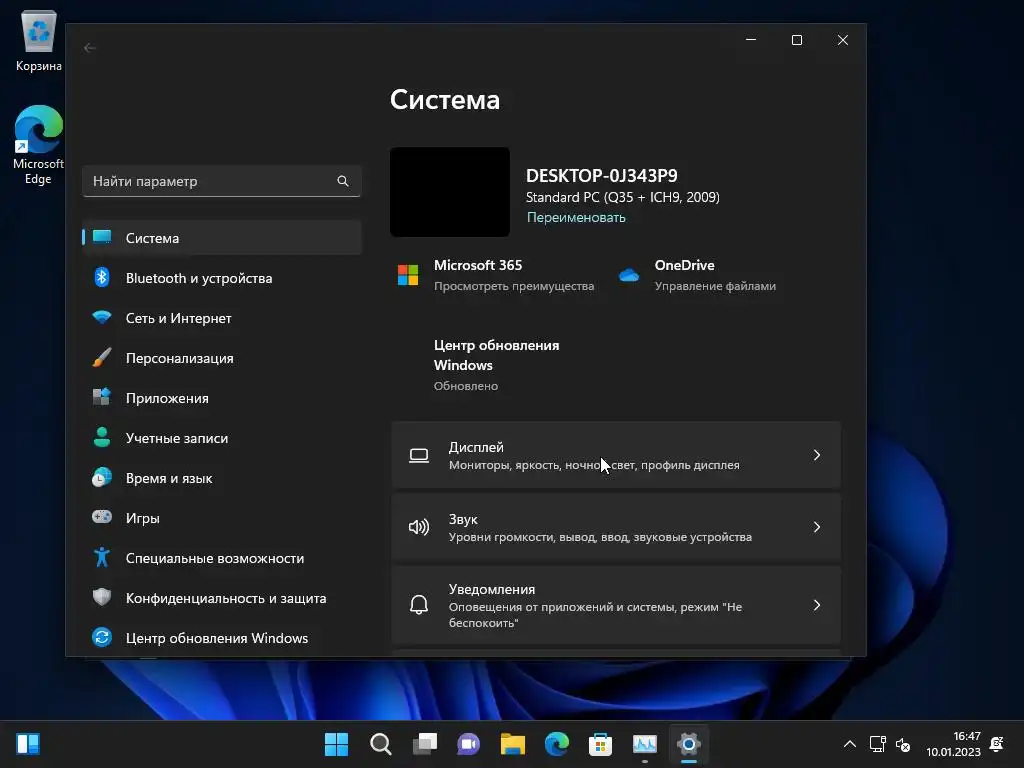Launch Microsoft Edge from taskbar
1024x768 pixels.
(557, 744)
